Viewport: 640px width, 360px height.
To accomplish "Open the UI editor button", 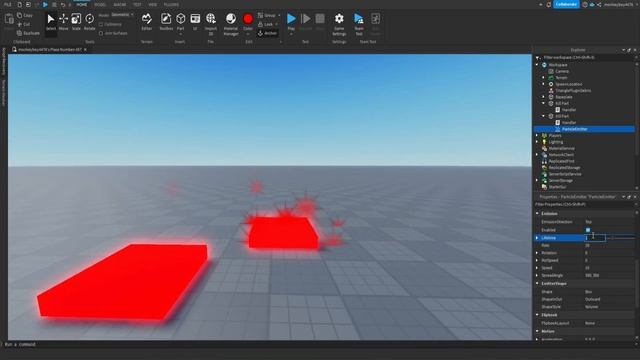I will [x=195, y=23].
